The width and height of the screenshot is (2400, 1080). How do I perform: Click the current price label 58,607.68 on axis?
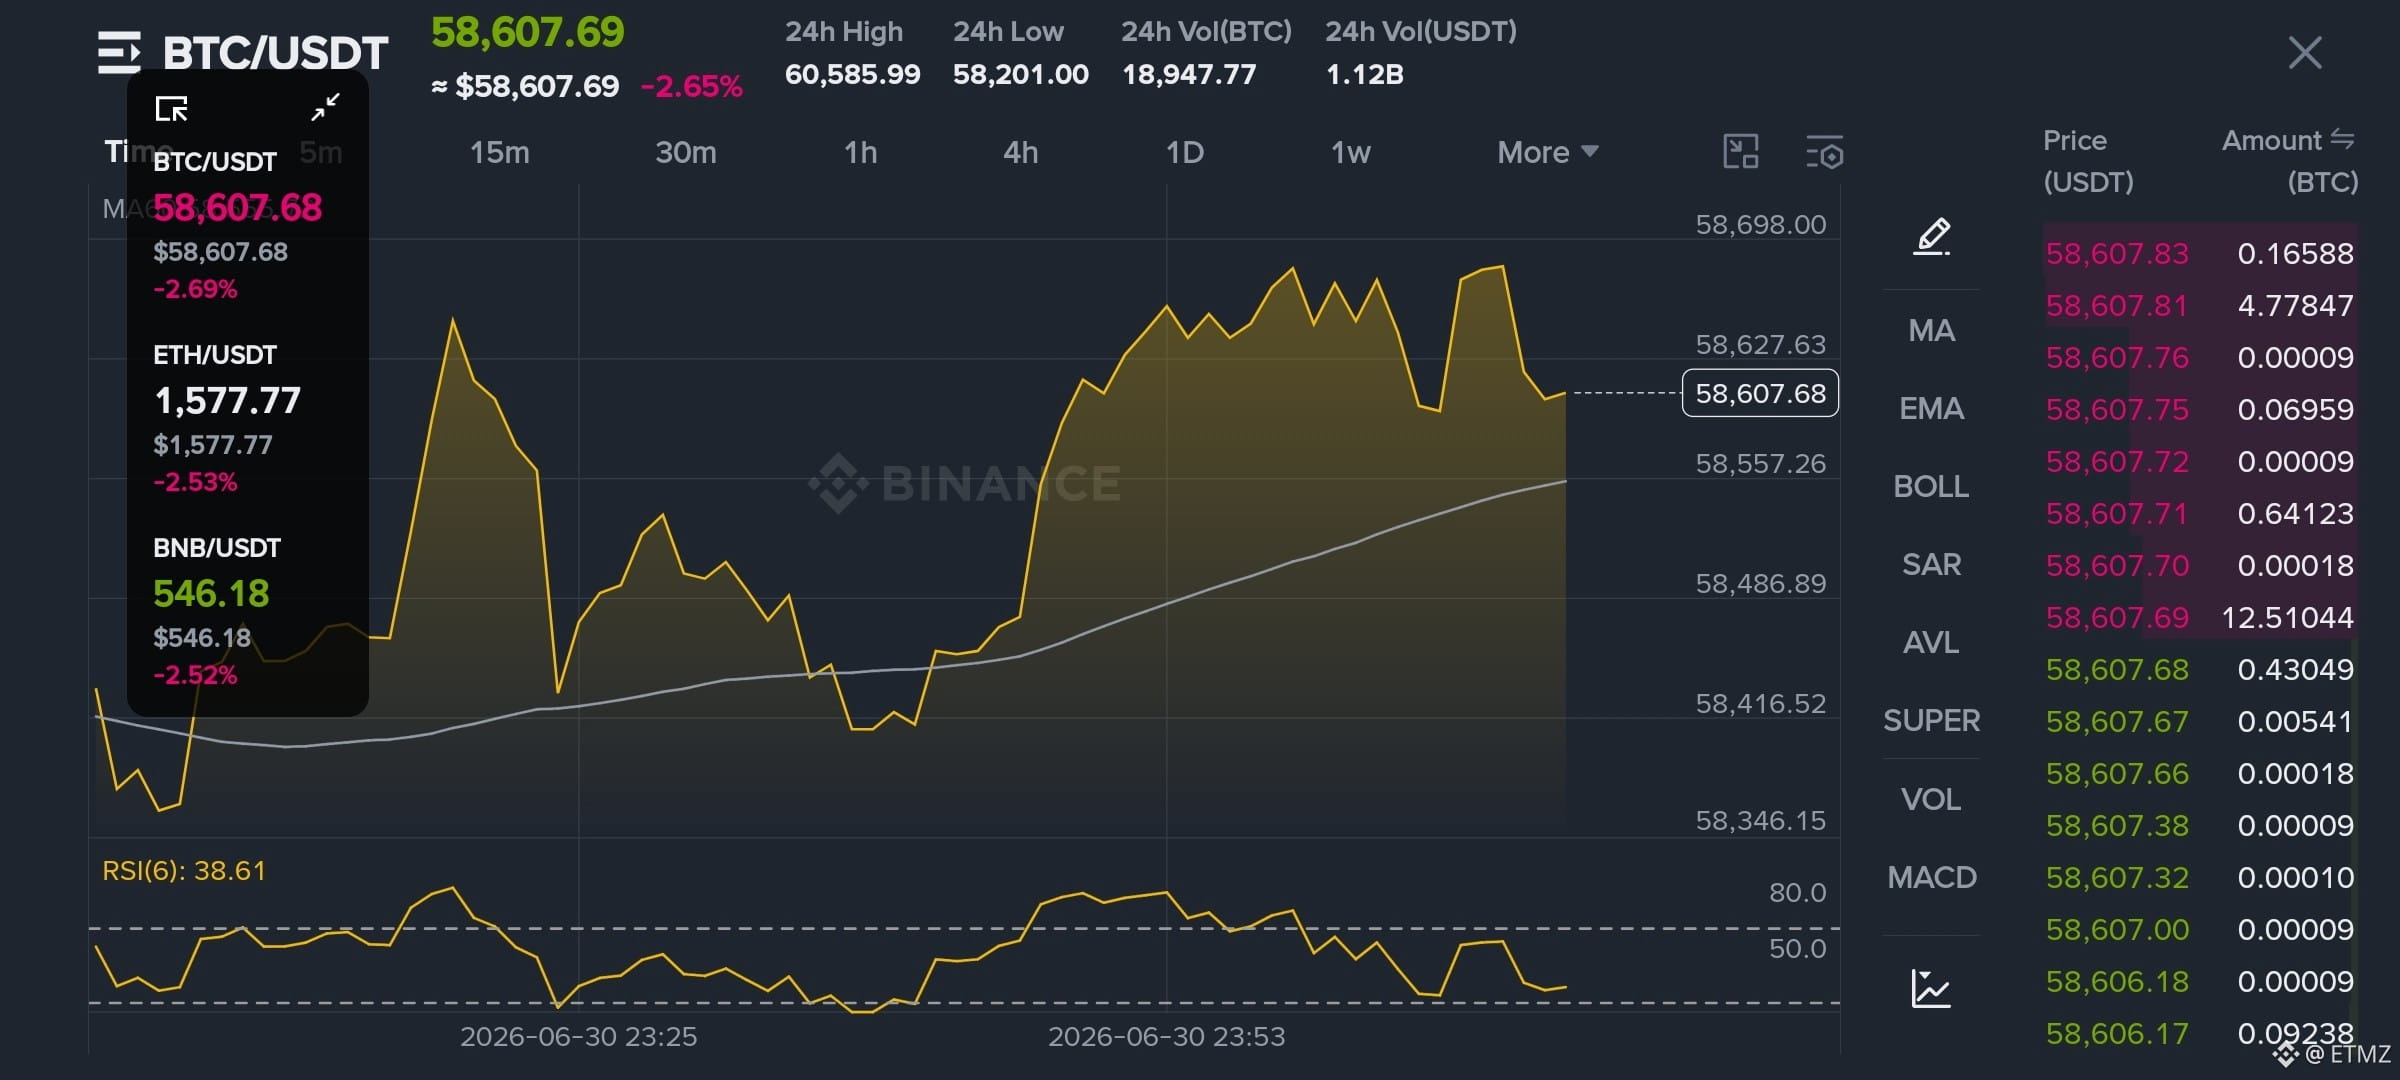coord(1760,393)
